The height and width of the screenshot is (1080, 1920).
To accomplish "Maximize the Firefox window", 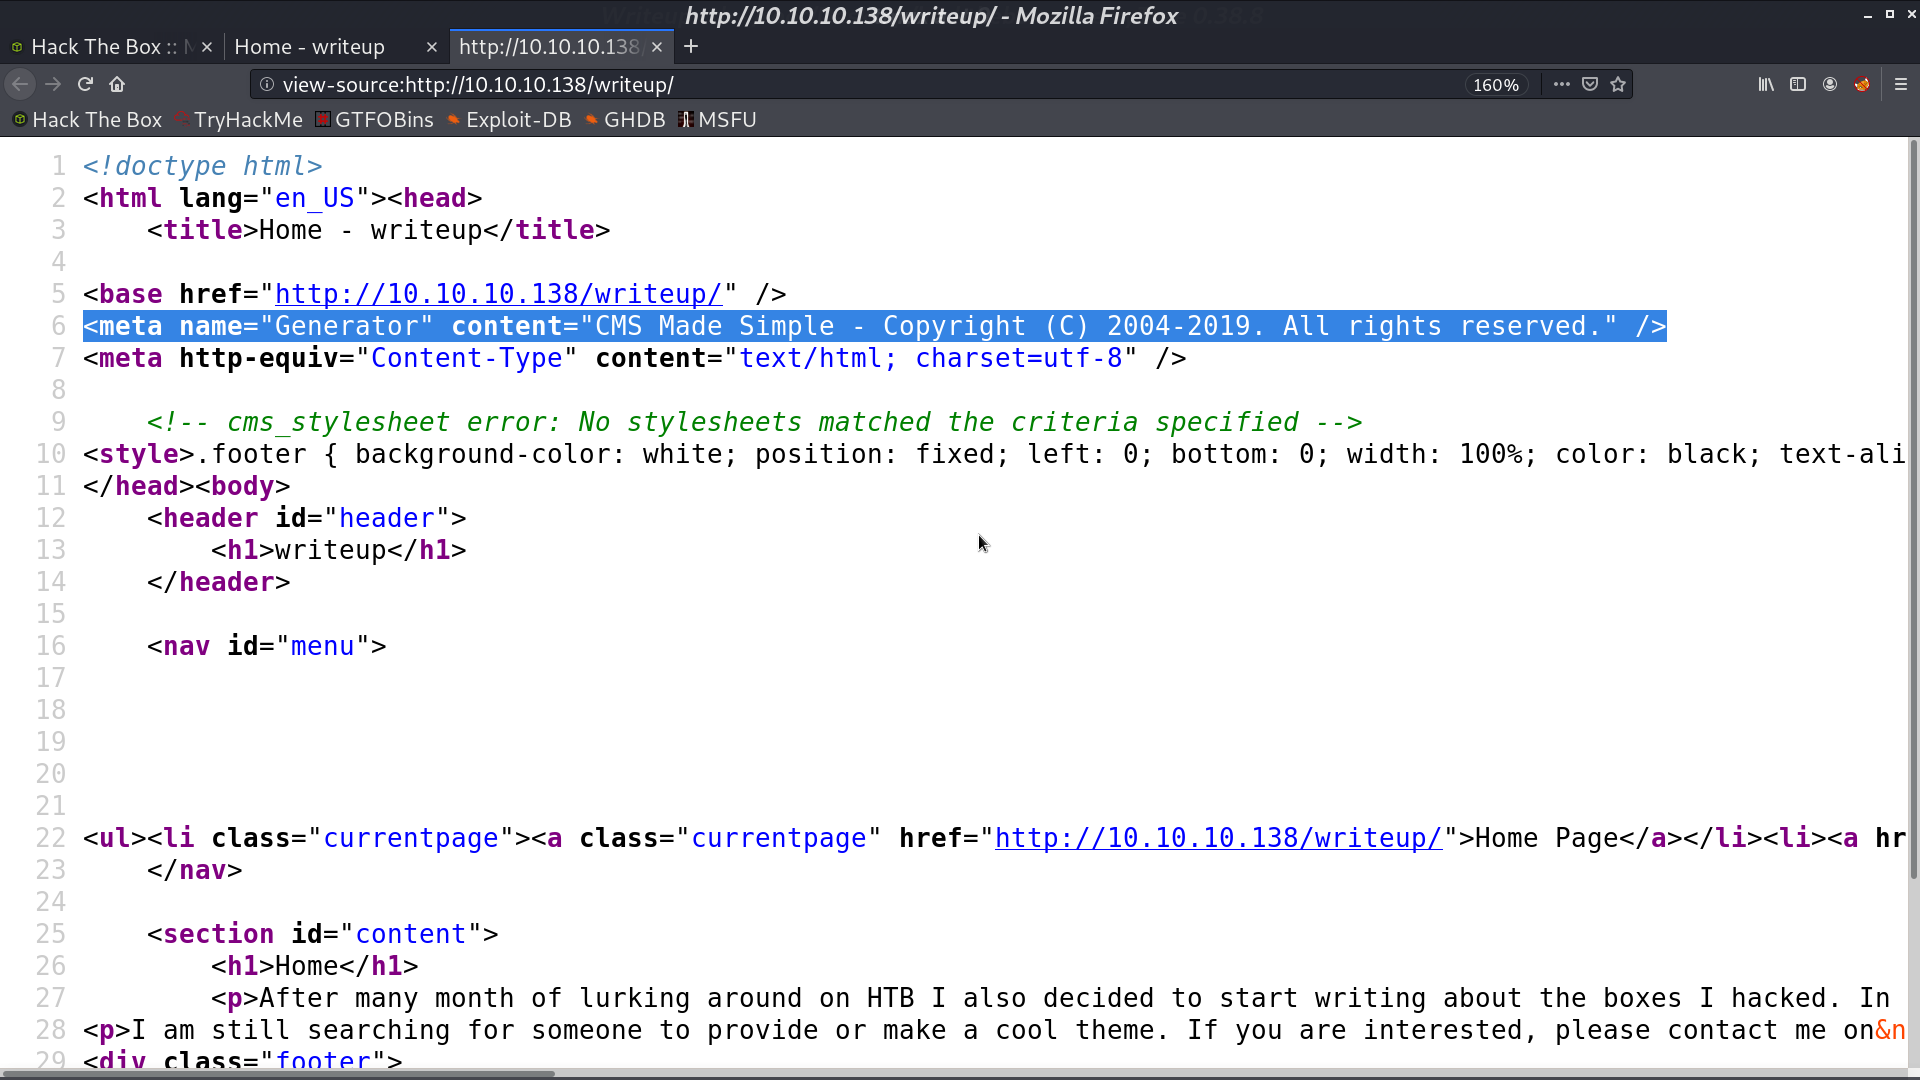I will (1889, 15).
